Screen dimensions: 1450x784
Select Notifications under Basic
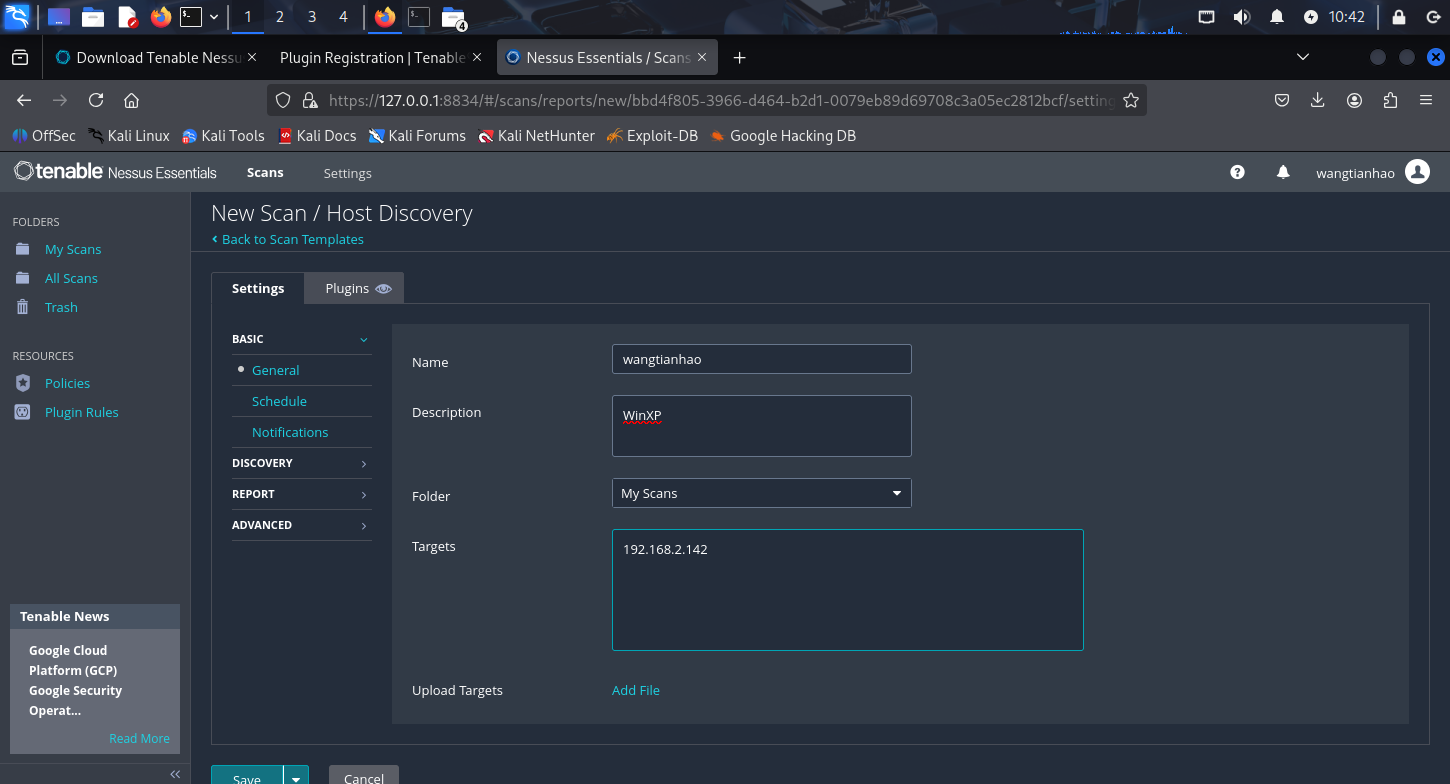(290, 432)
